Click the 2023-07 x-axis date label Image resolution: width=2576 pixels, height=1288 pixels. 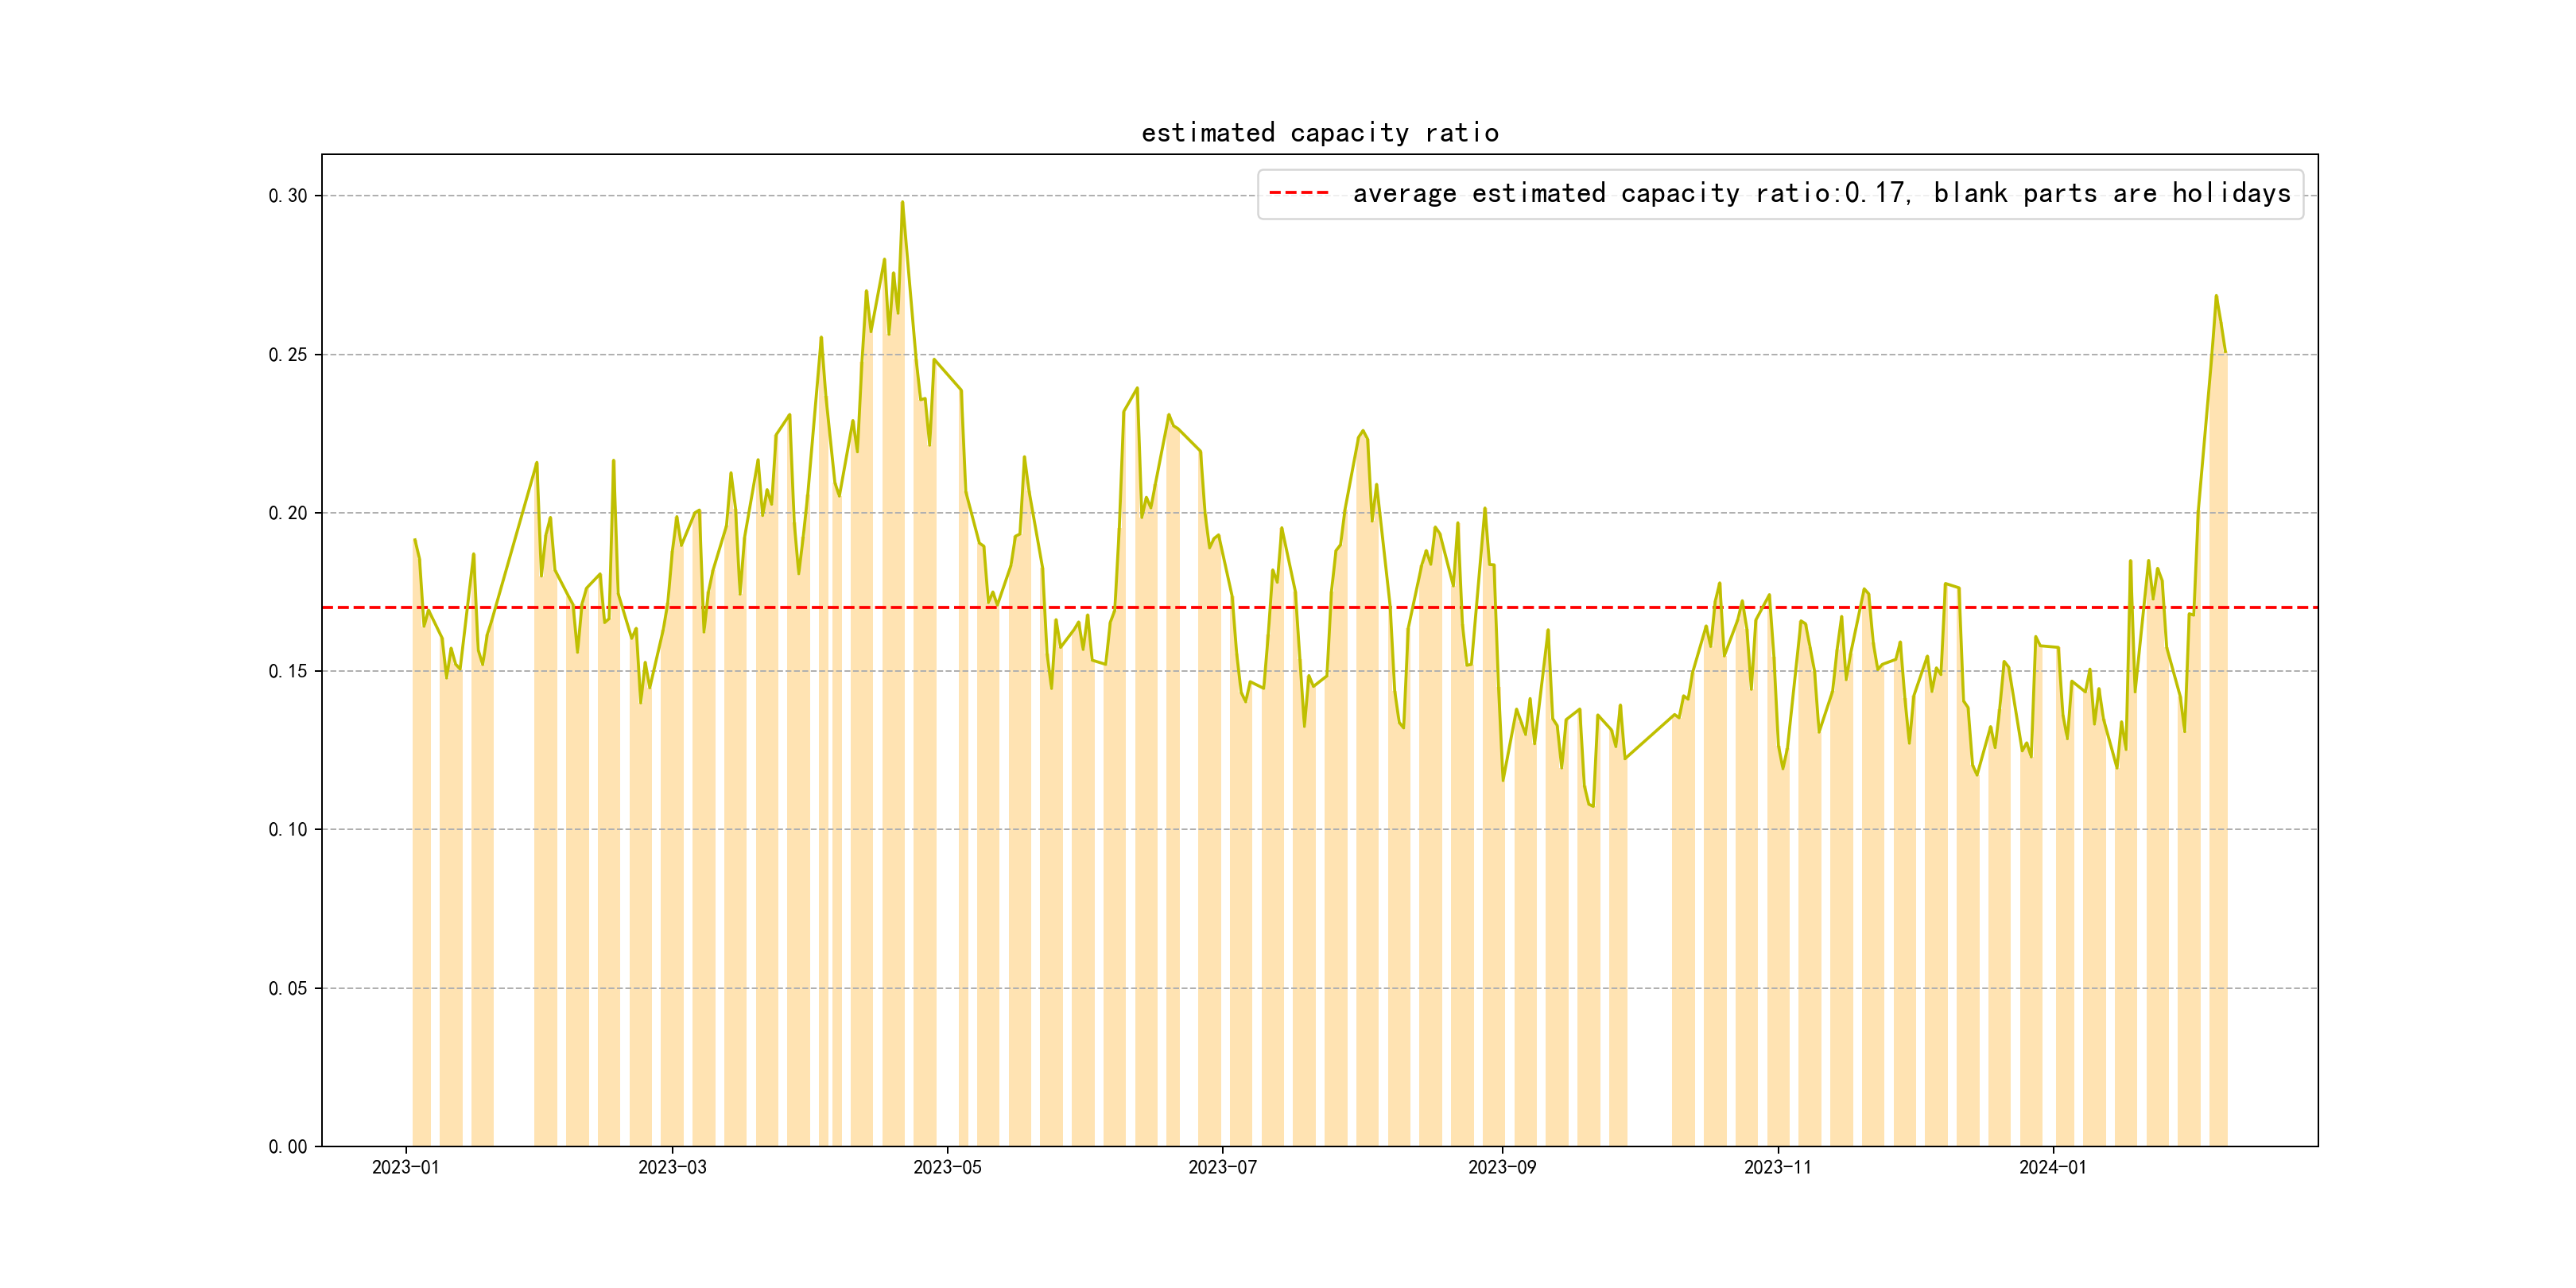click(x=1222, y=1167)
